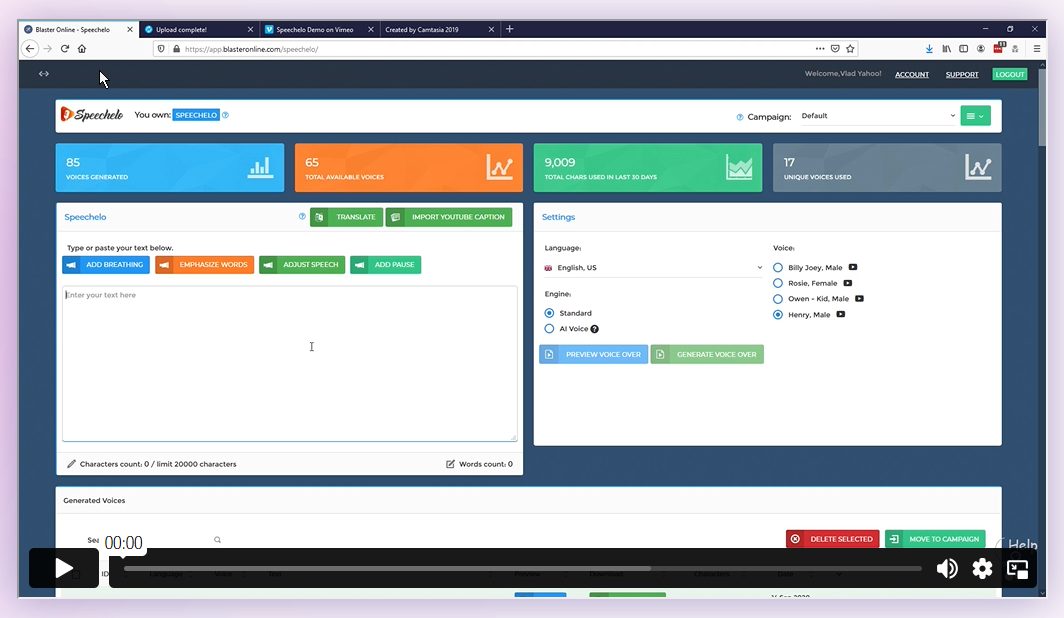
Task: Click the browser reload icon
Action: tap(65, 48)
